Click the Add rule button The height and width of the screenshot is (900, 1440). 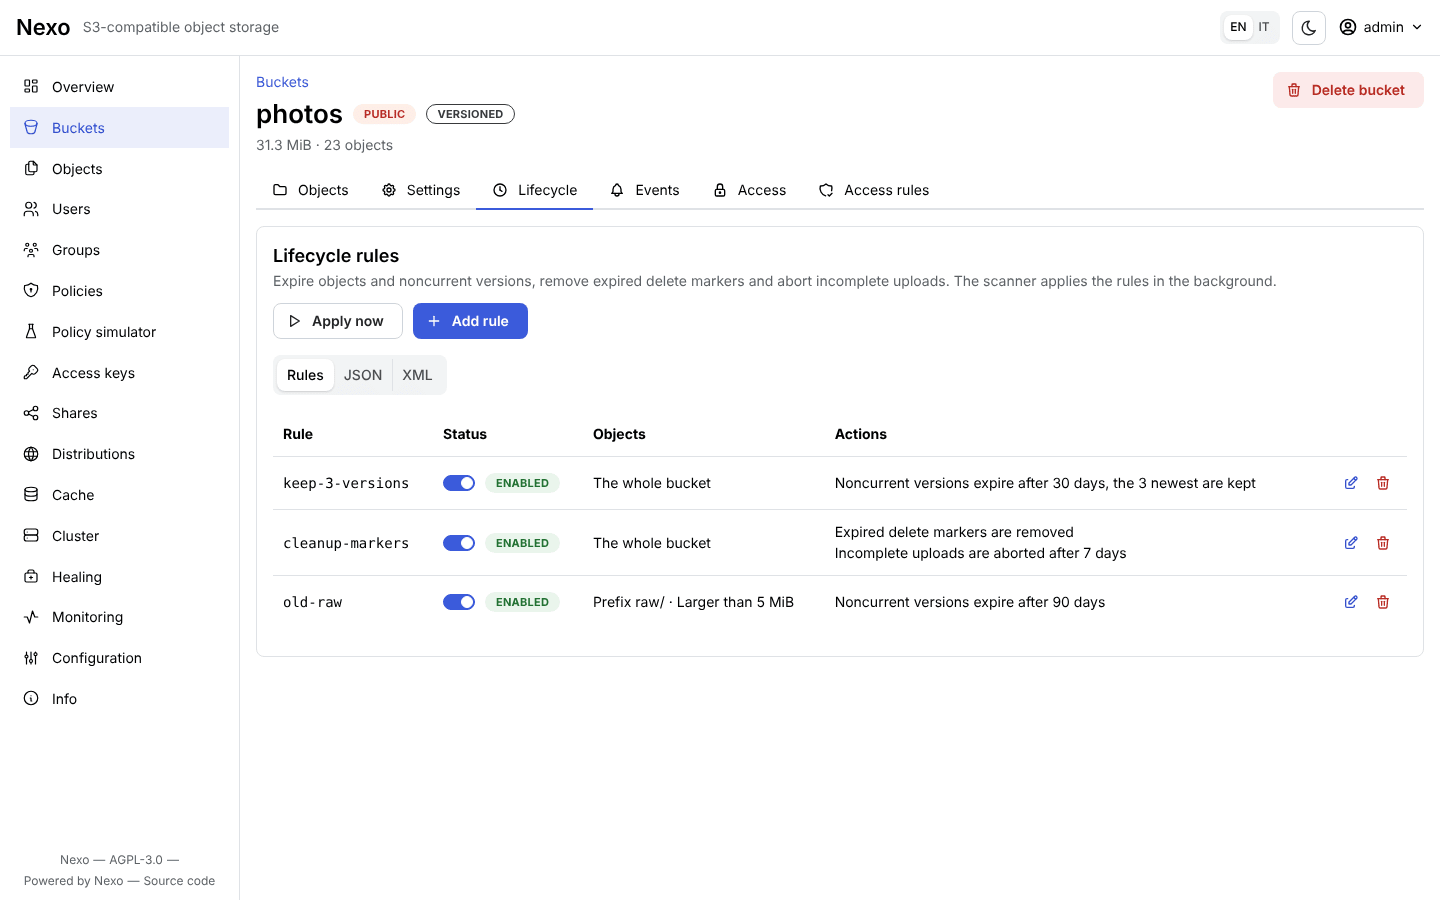[470, 321]
